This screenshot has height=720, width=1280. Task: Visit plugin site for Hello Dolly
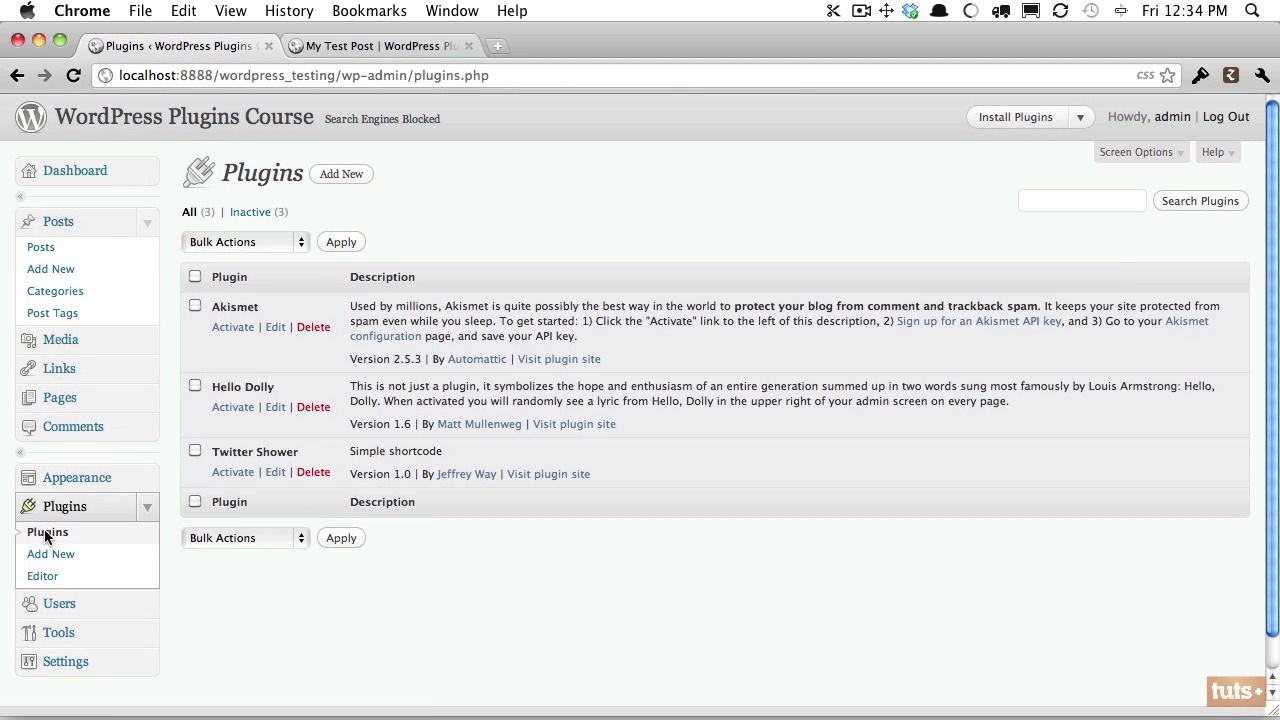[x=574, y=424]
